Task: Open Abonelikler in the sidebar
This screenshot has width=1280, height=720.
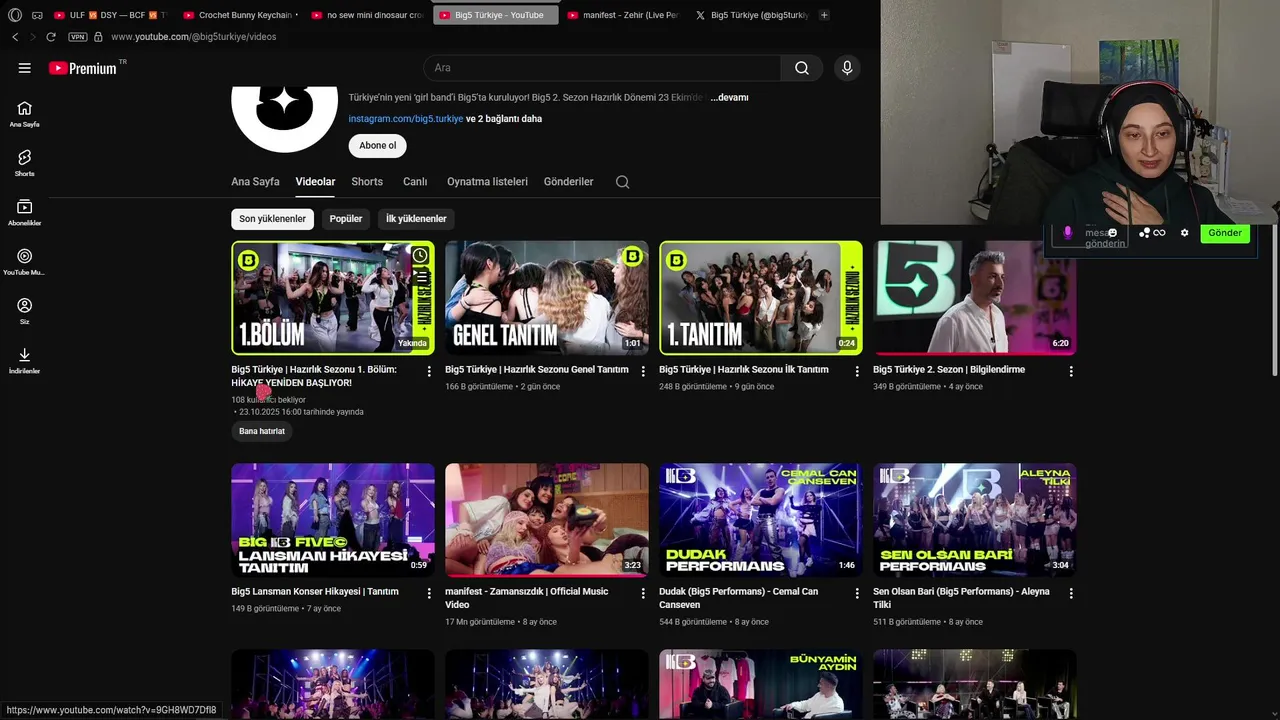Action: coord(24,212)
